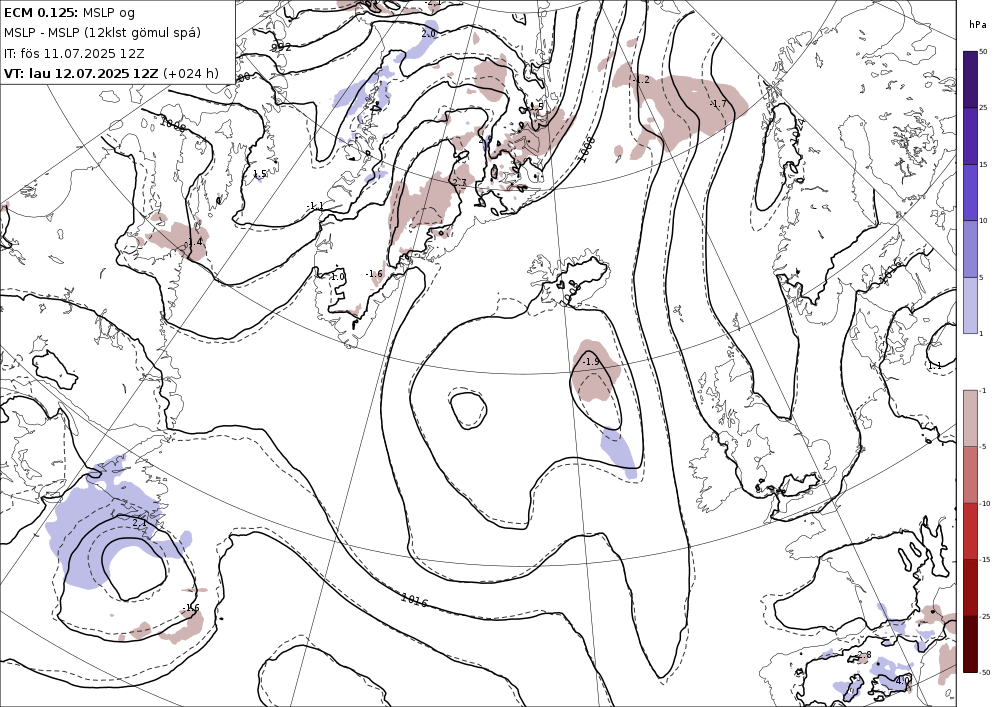
Task: Select the 'MSLP - MSLP (12klst gömul spá)' line
Action: [x=102, y=33]
